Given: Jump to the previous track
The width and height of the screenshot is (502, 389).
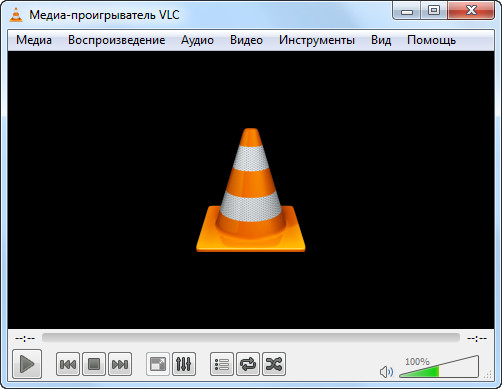Looking at the screenshot, I should [x=68, y=364].
